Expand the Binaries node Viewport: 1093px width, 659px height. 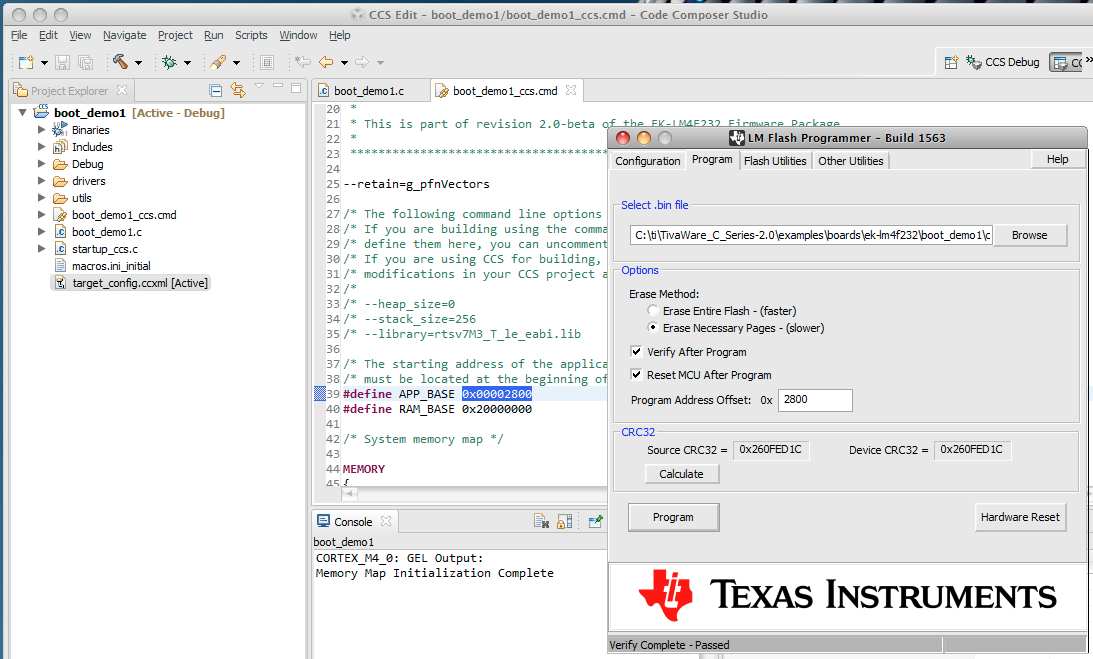tap(41, 130)
